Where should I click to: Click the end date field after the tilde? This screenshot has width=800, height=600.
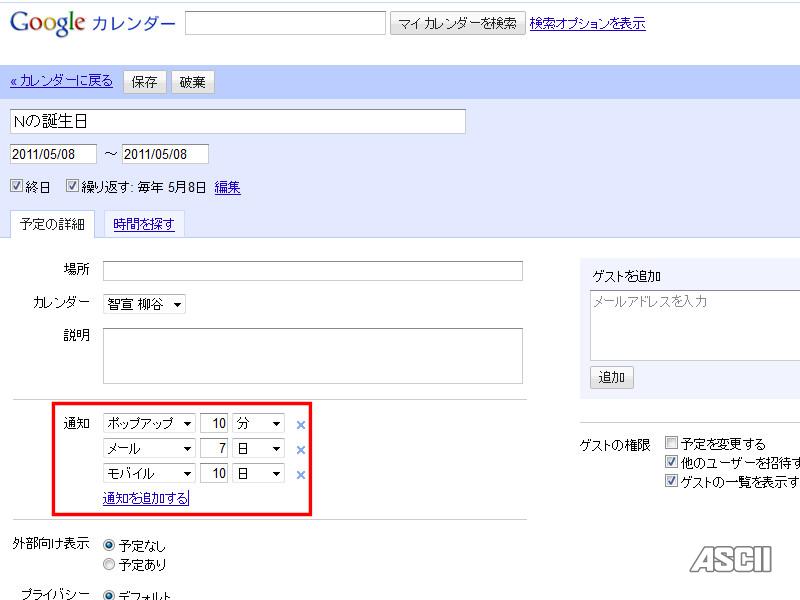(165, 154)
